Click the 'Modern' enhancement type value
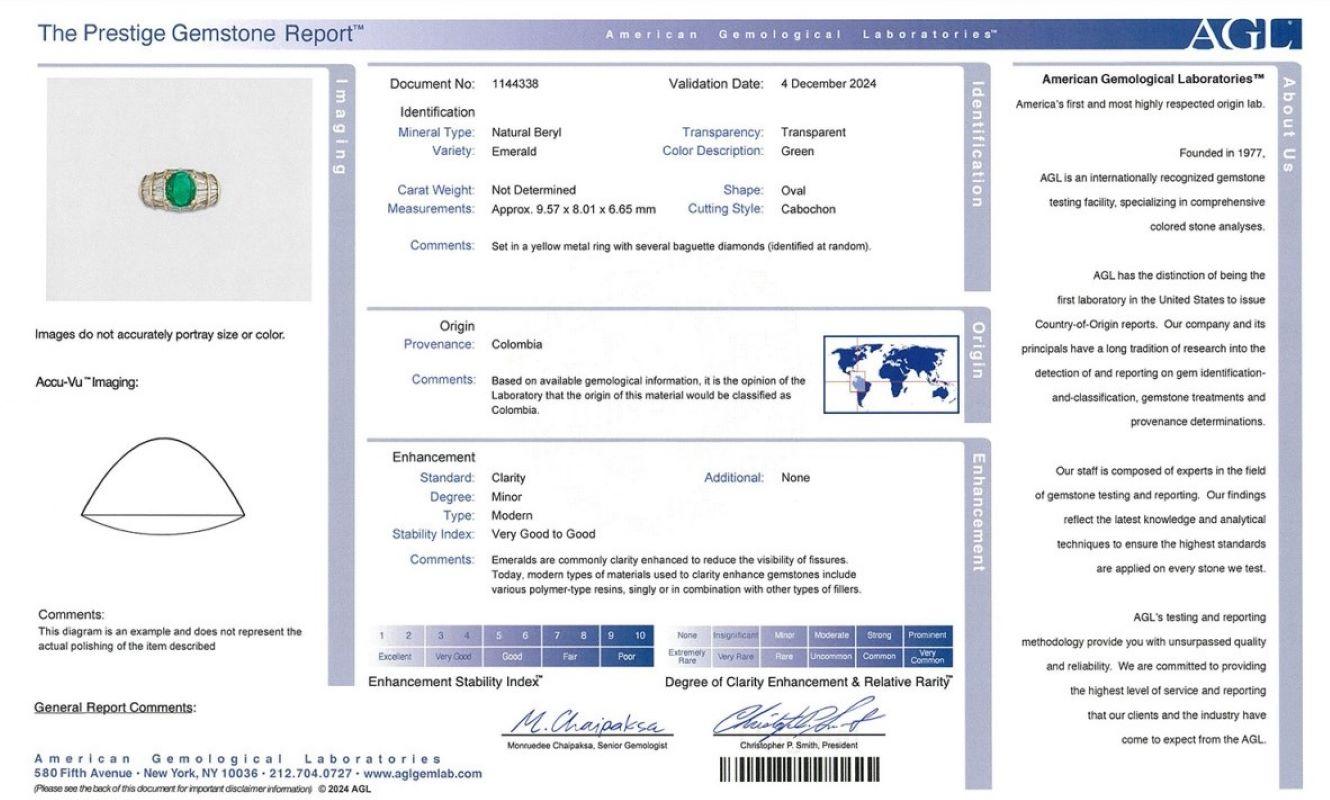 (x=510, y=515)
